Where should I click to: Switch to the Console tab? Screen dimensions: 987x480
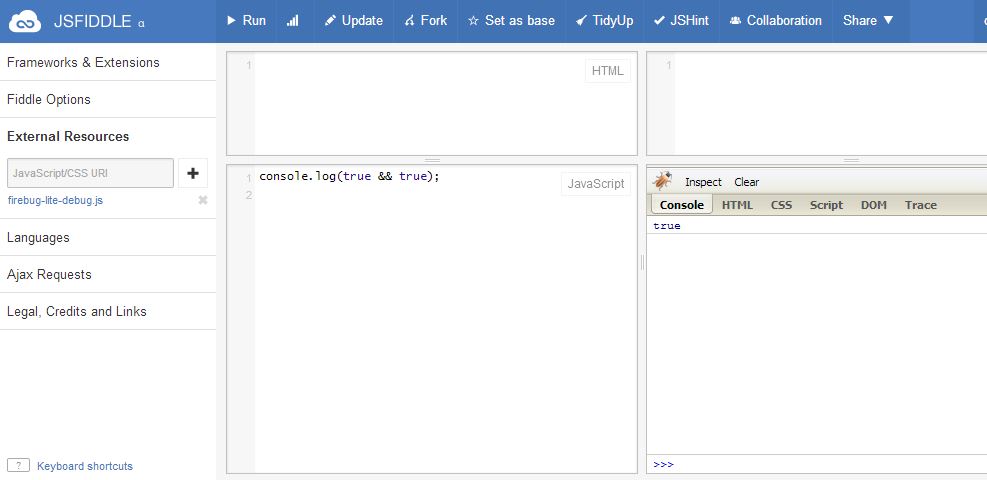click(682, 204)
